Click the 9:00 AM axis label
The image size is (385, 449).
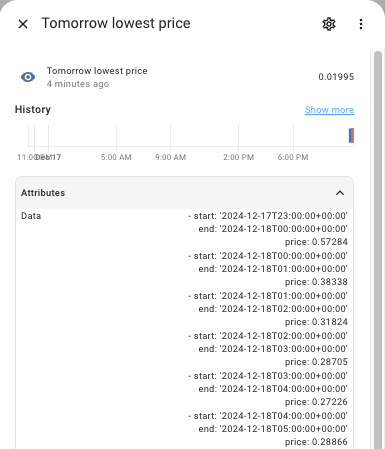pos(170,157)
